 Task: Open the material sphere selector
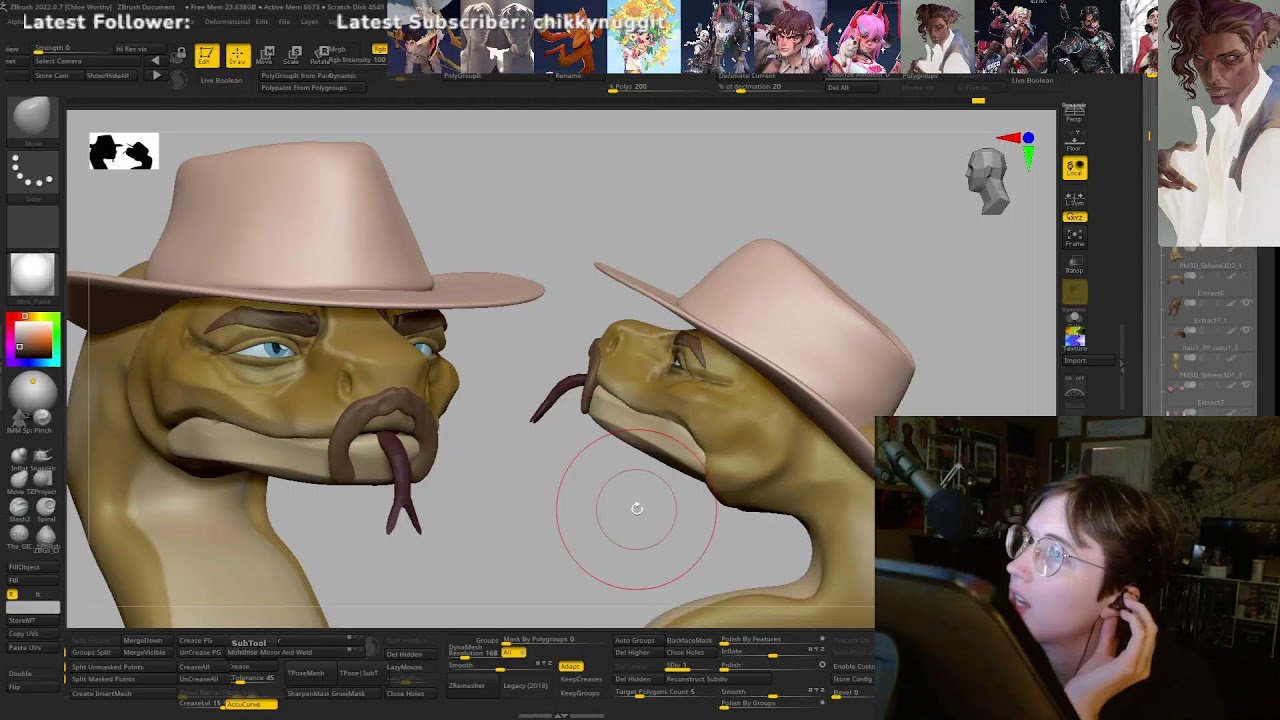(33, 273)
